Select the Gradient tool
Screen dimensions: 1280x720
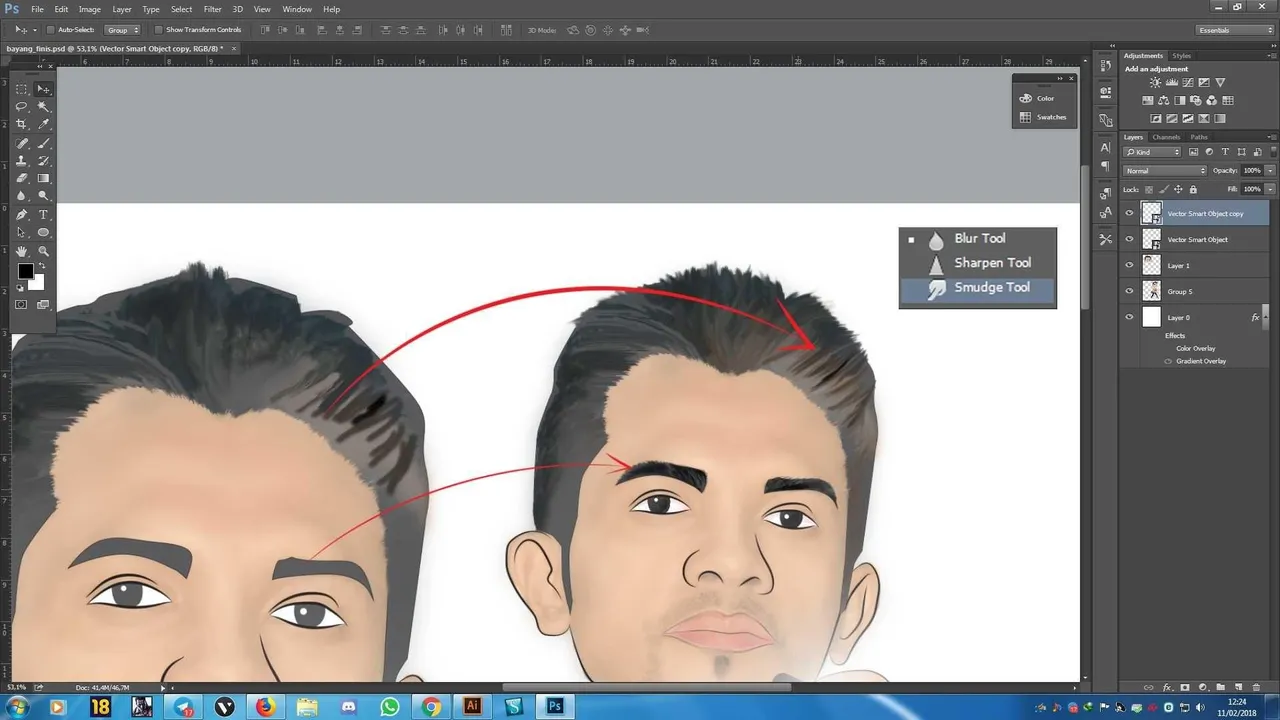44,178
